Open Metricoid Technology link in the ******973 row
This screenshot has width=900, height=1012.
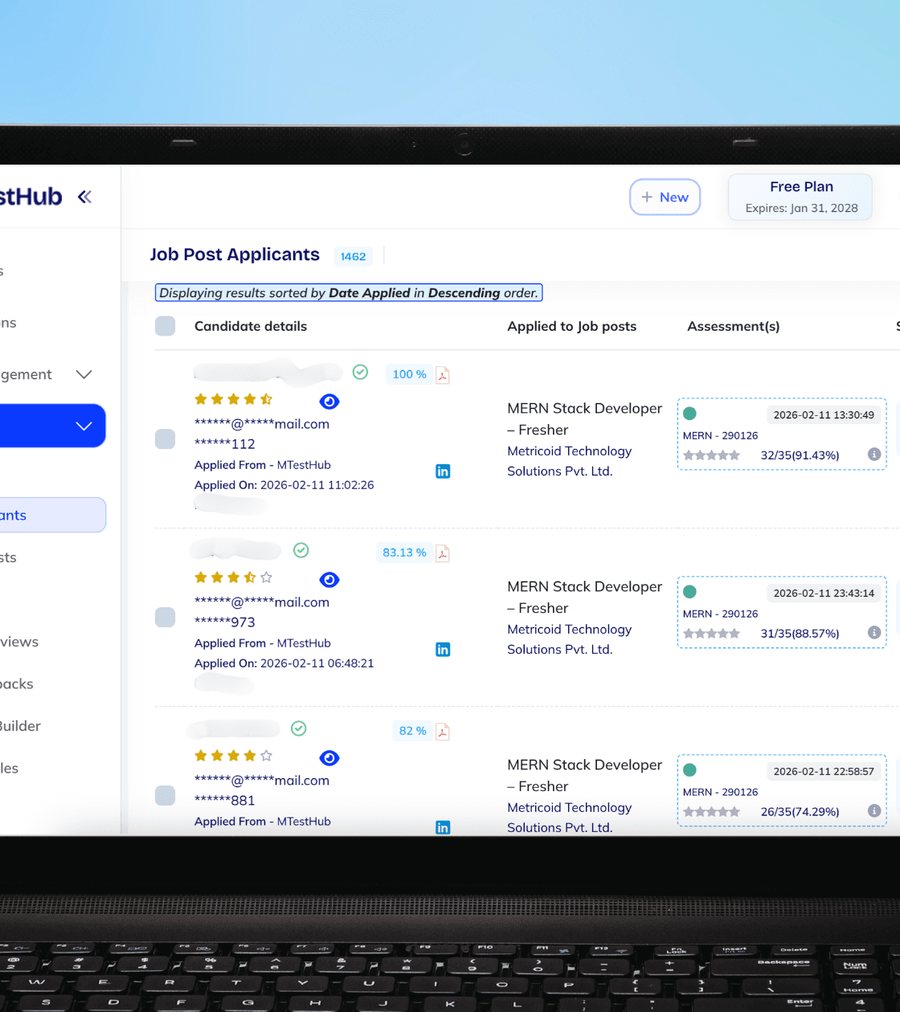coord(569,639)
